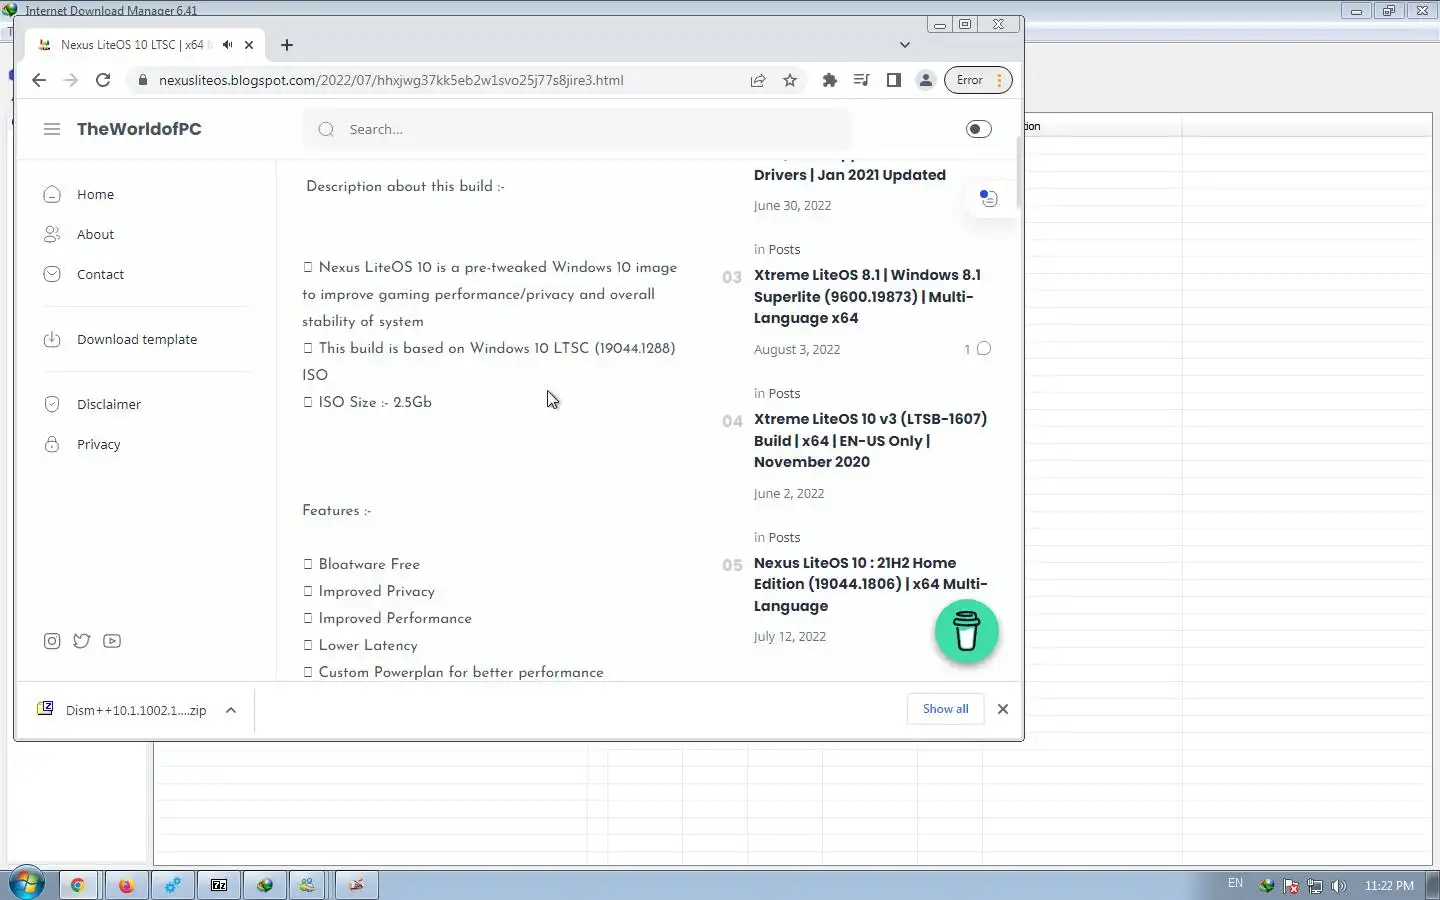
Task: Open the Drivers Jan 2021 Updated post
Action: 850,175
